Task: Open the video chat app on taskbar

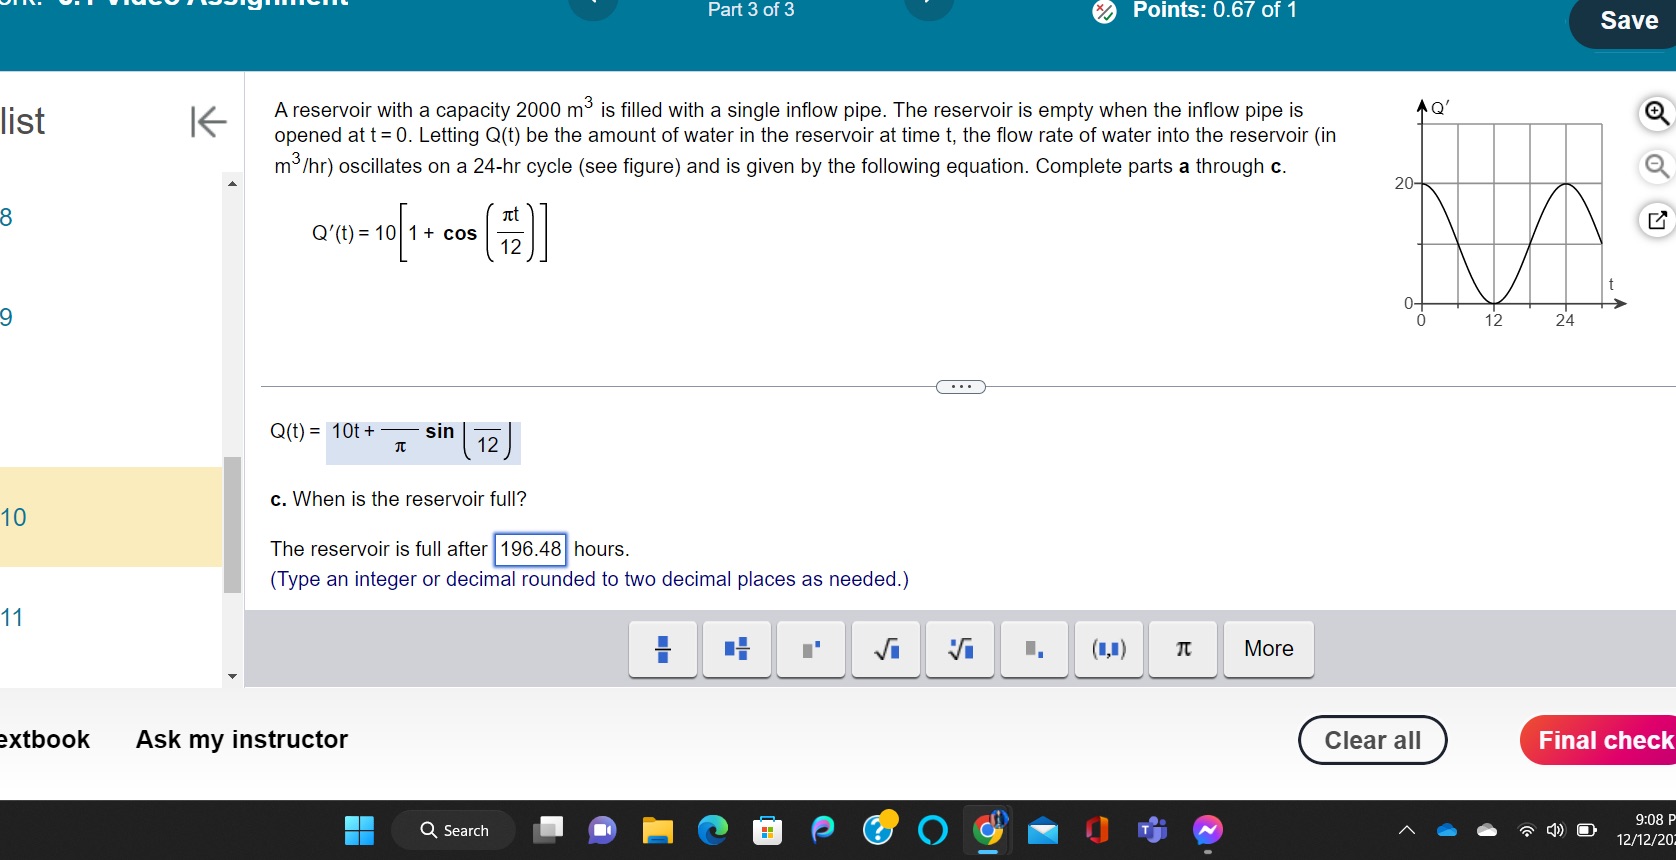Action: coord(602,830)
